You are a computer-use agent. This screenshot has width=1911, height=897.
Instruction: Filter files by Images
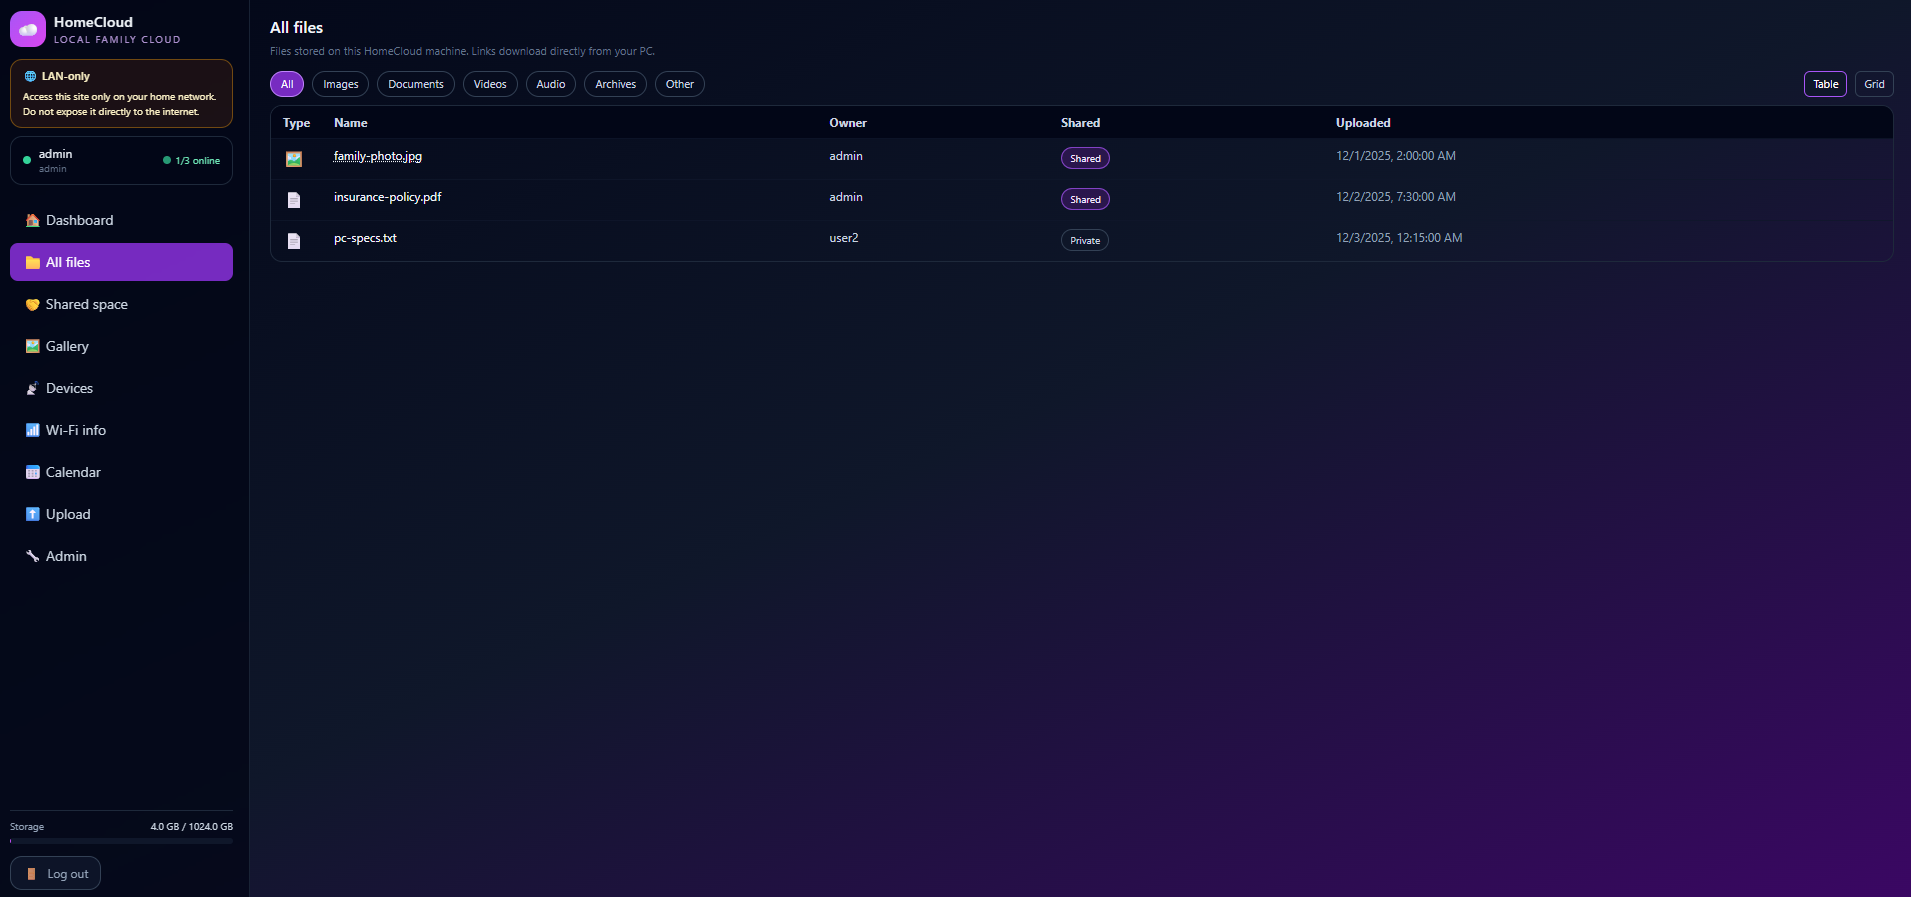click(340, 84)
